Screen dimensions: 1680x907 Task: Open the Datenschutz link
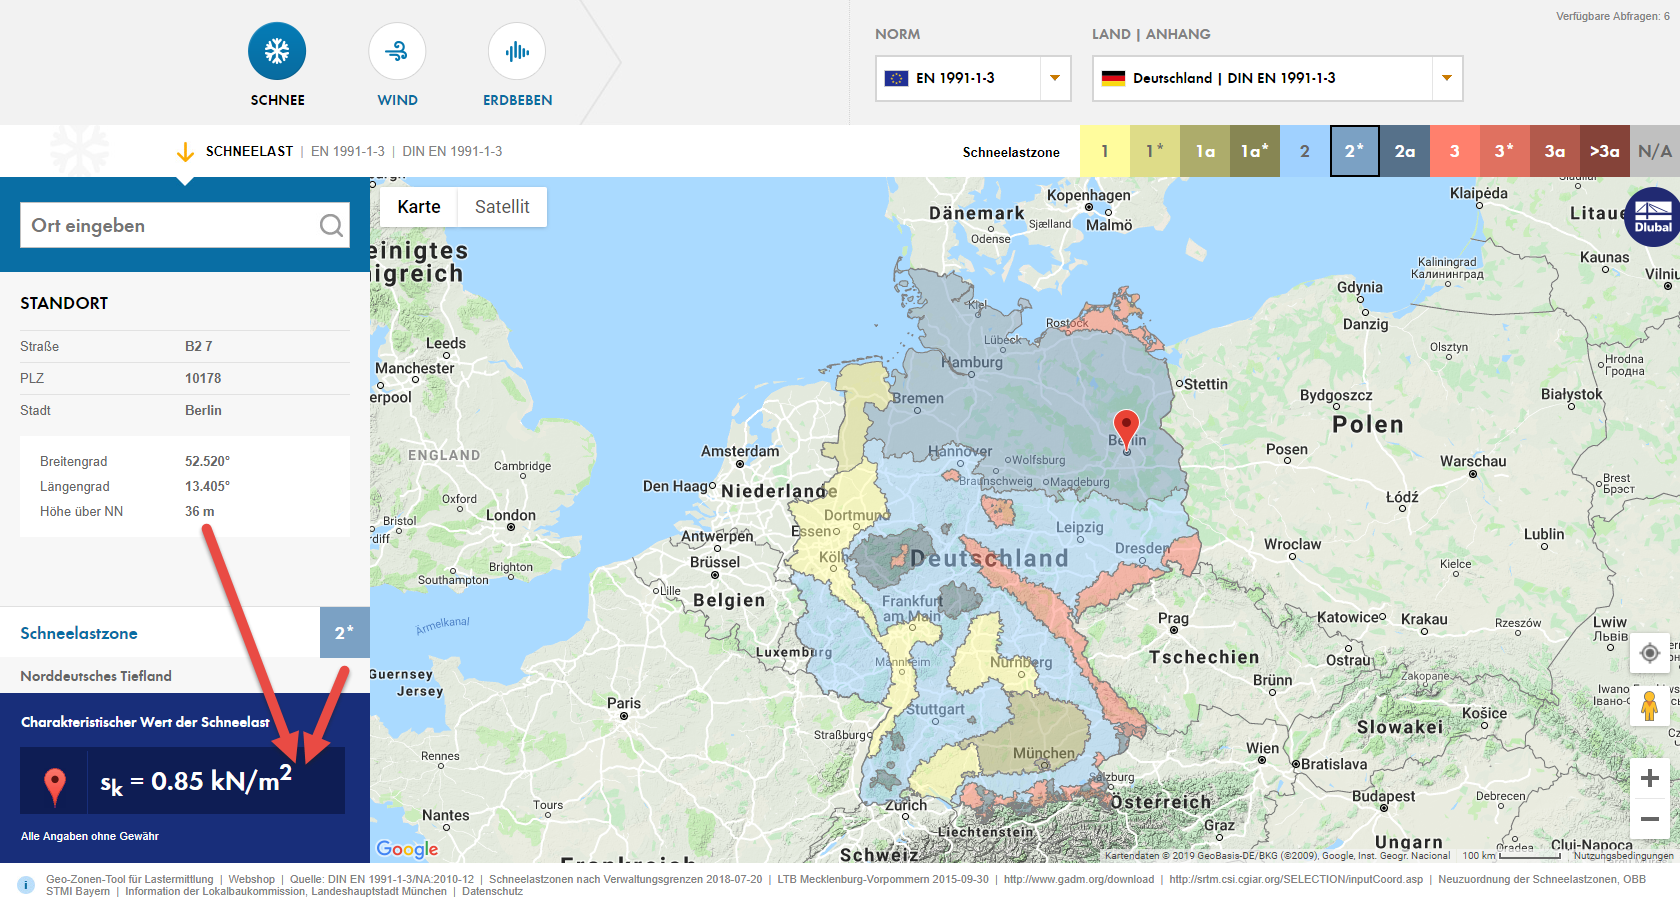tap(492, 891)
